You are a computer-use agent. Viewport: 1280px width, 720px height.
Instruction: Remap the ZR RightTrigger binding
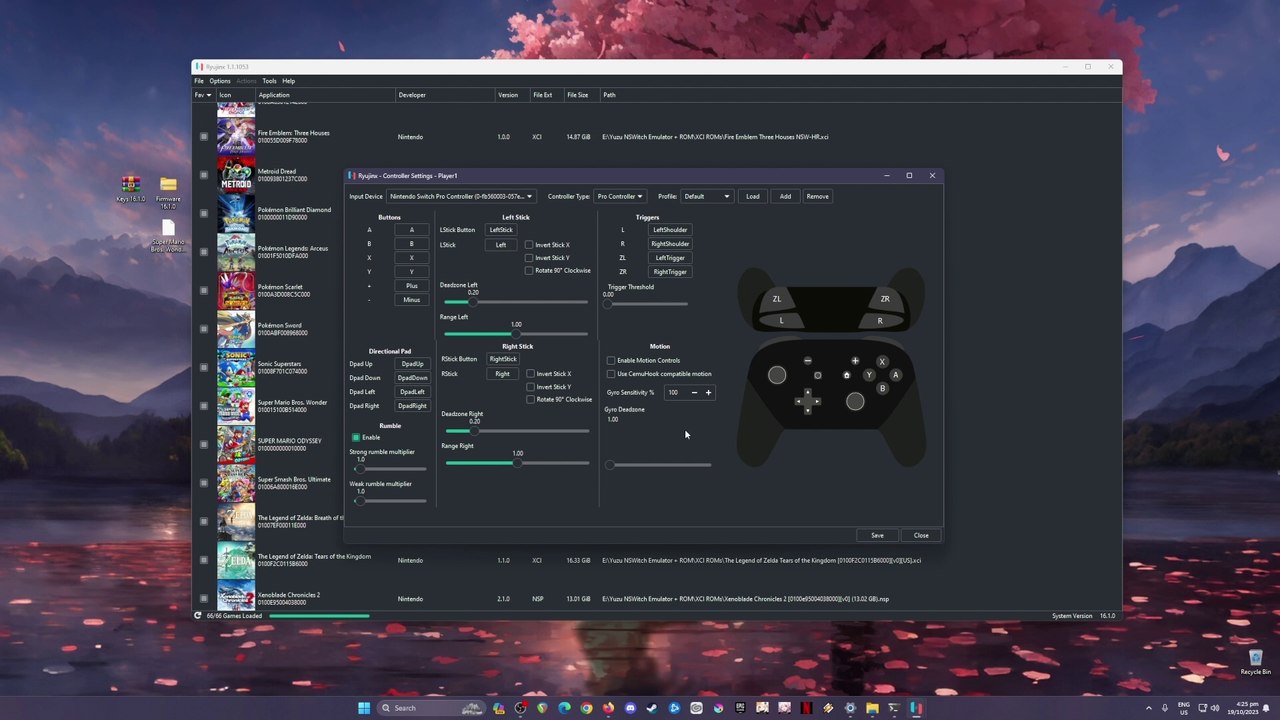[x=670, y=272]
